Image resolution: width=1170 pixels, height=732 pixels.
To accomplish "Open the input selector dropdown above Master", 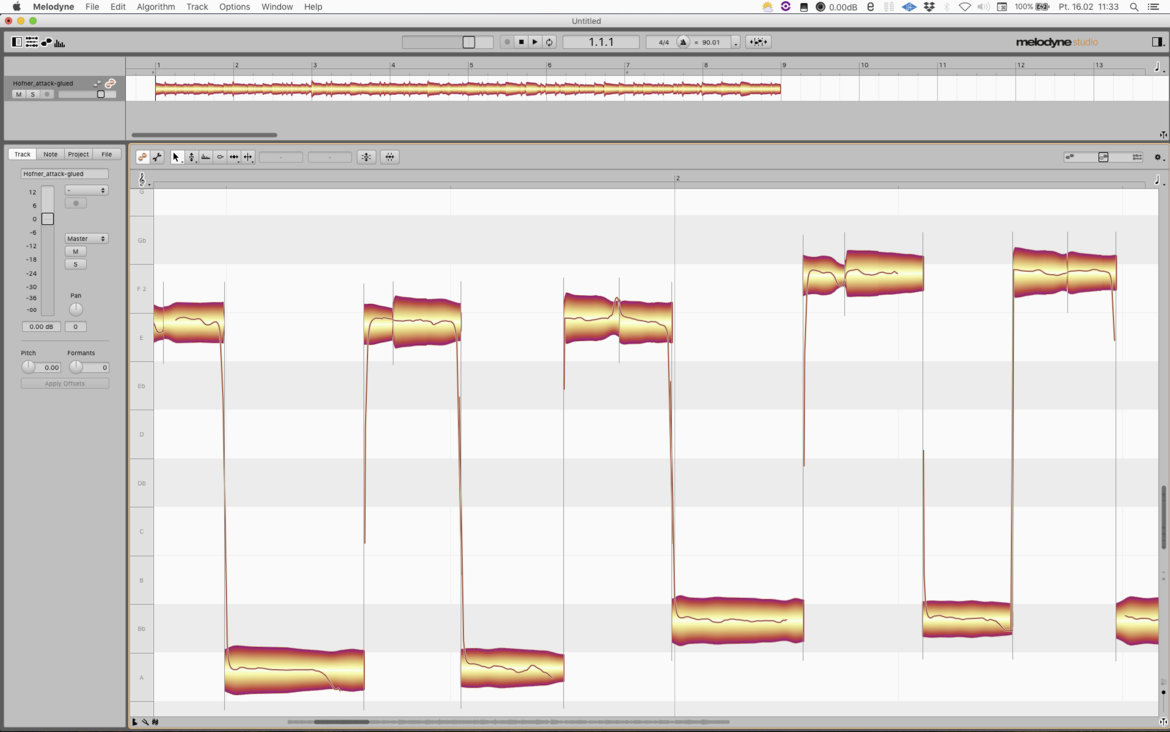I will [87, 190].
